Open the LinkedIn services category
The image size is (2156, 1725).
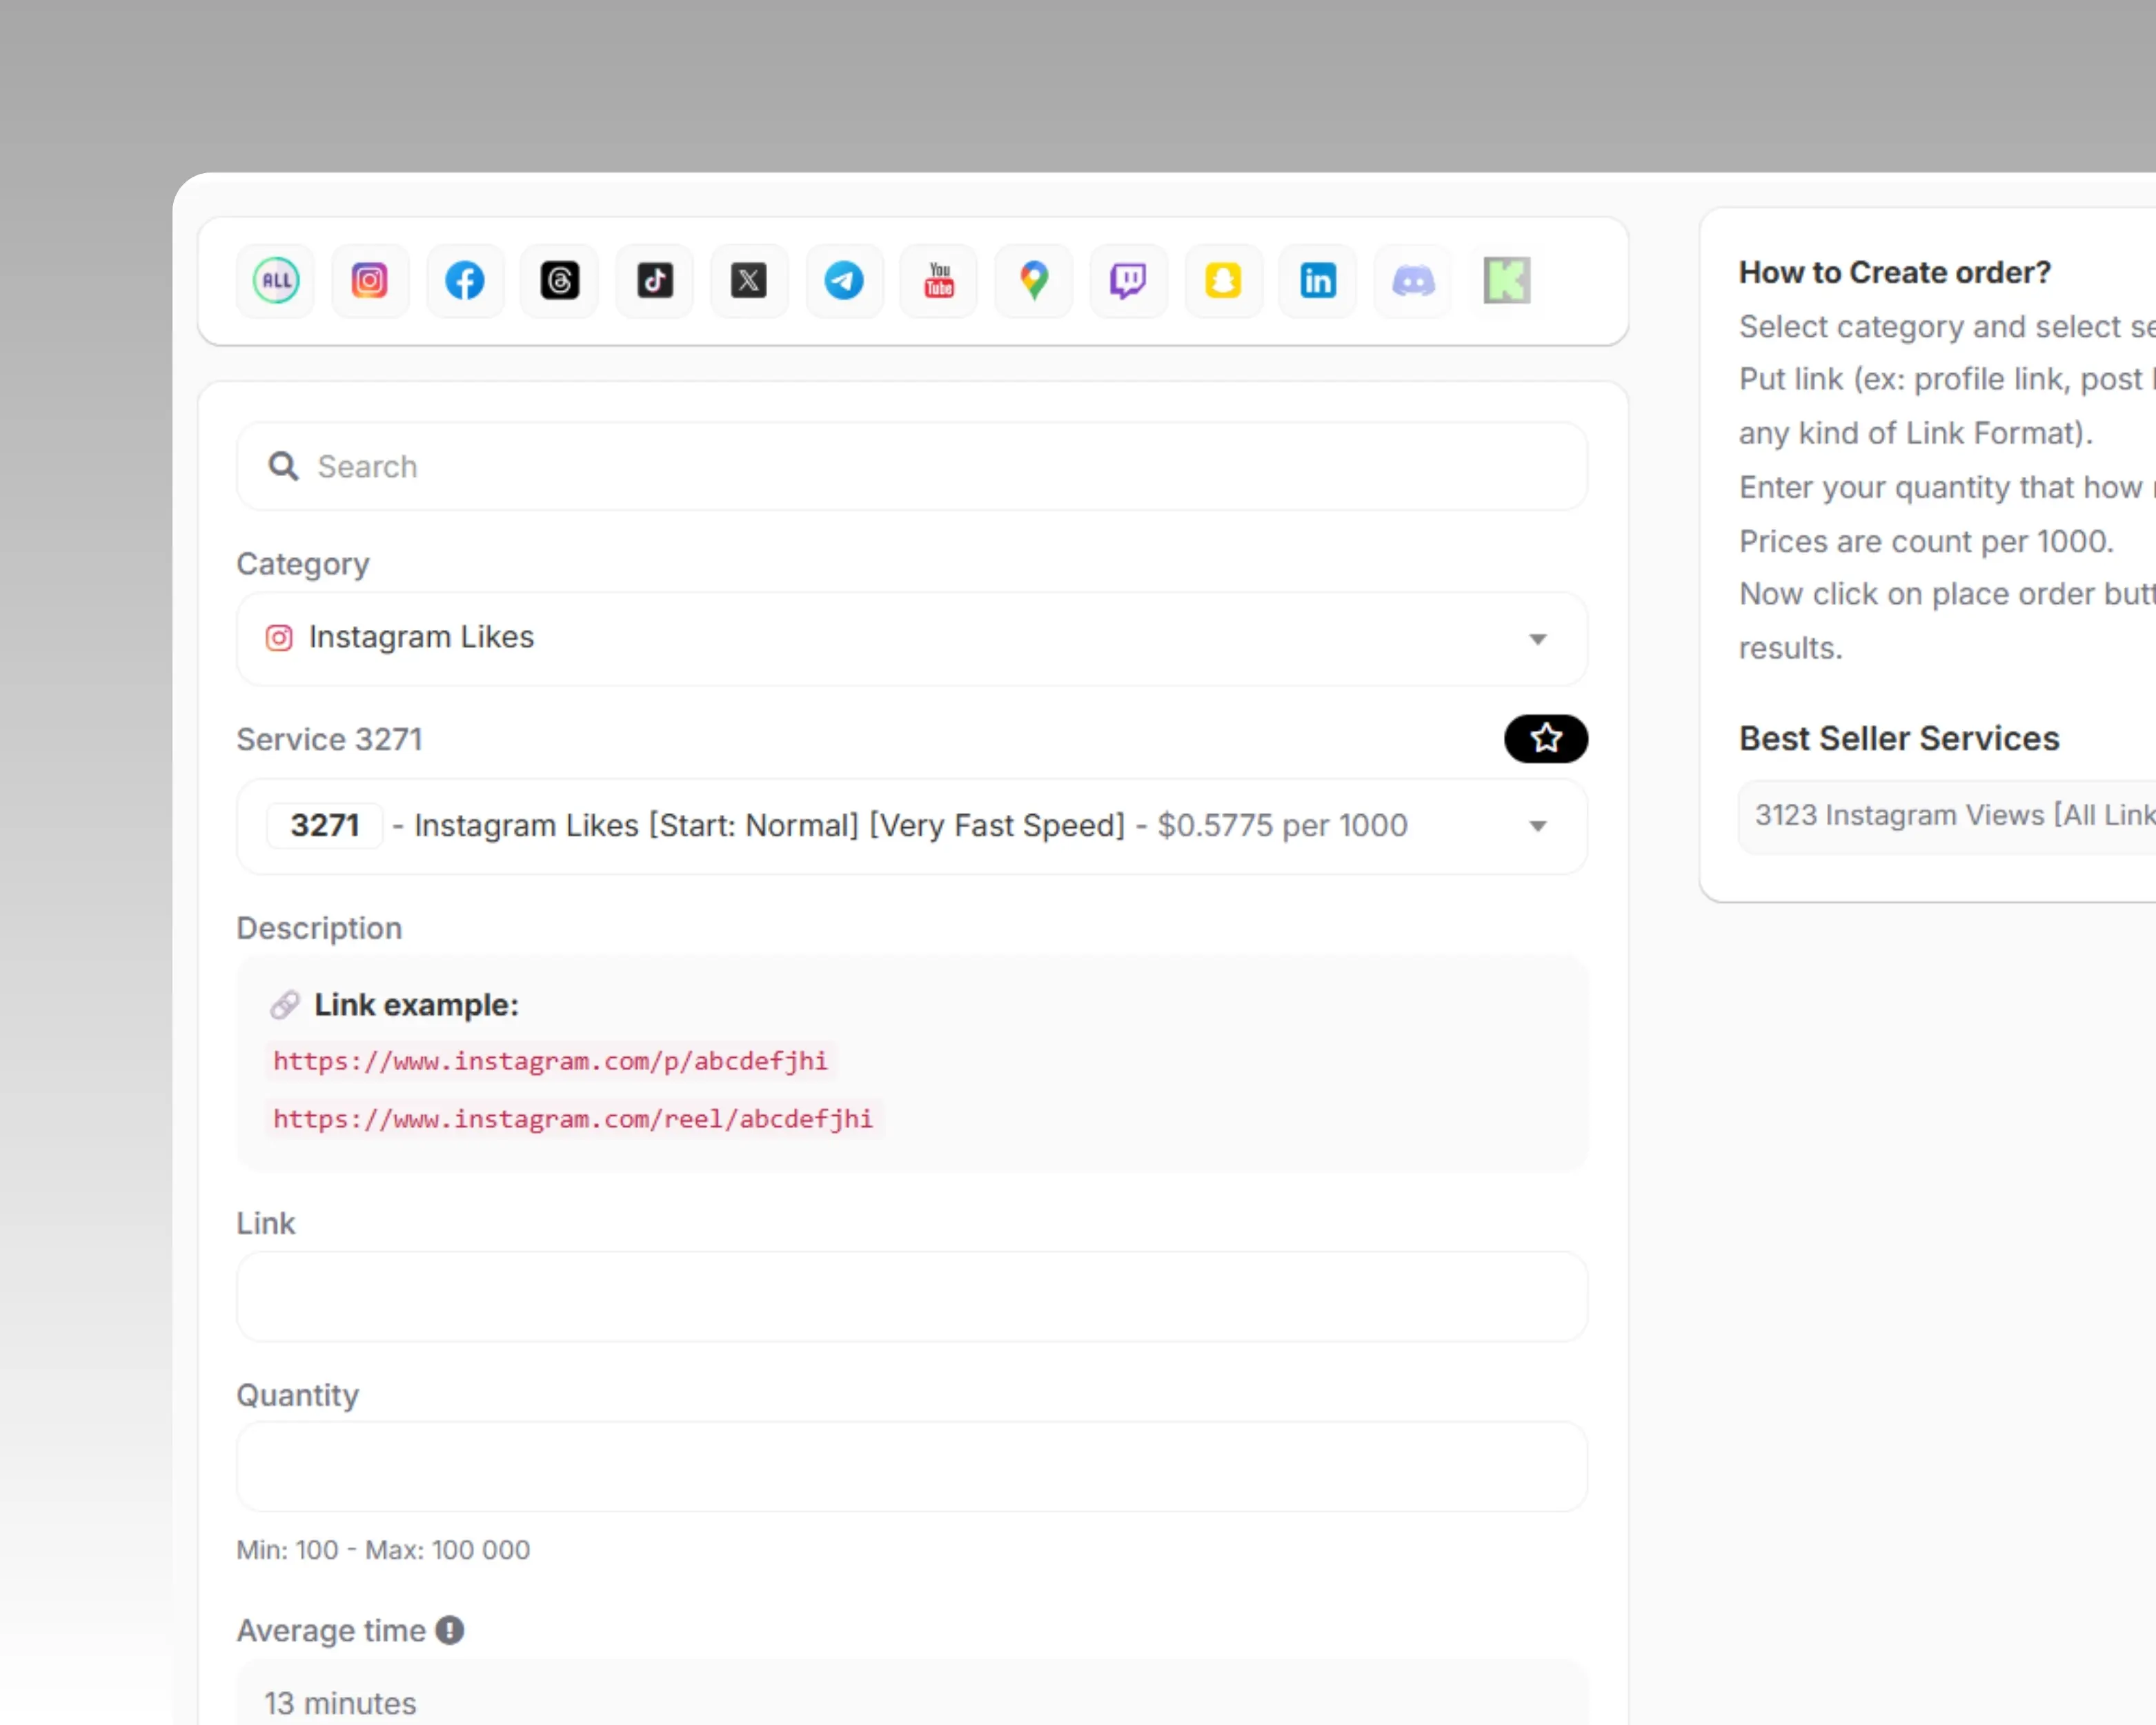tap(1318, 281)
